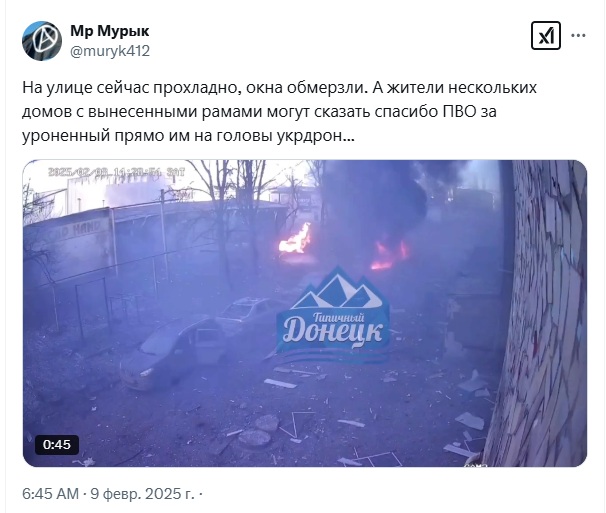This screenshot has height=513, width=606.
Task: Click the Мр Мурык profile avatar
Action: tap(42, 41)
